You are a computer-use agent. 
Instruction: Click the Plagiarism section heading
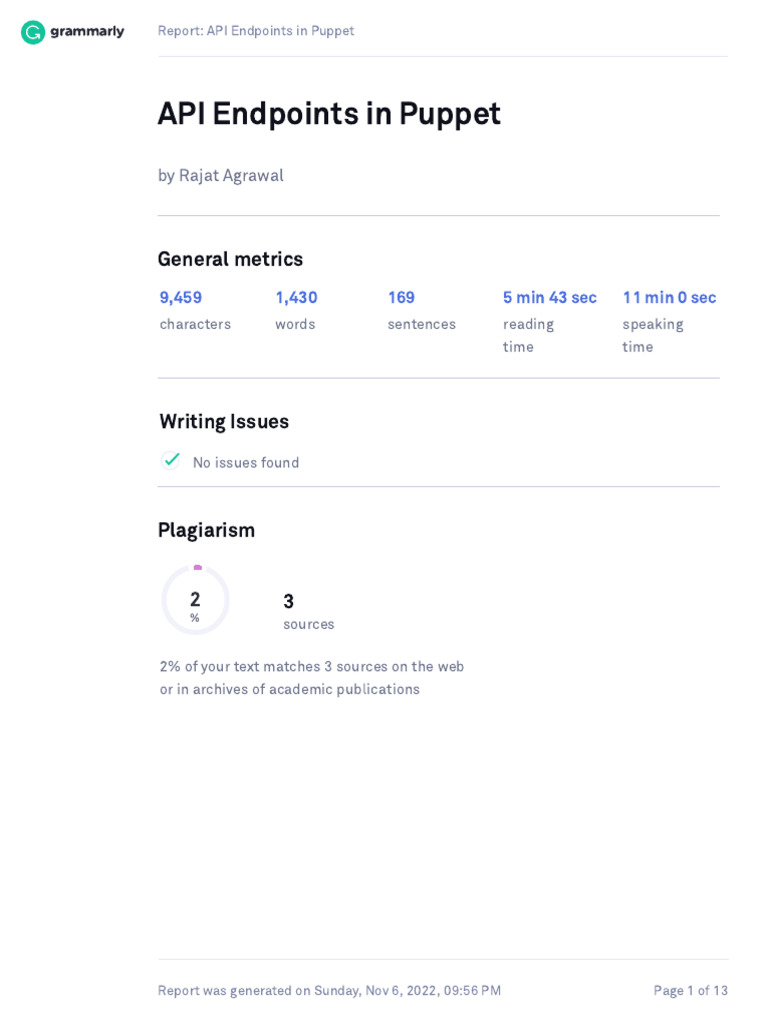pos(206,530)
